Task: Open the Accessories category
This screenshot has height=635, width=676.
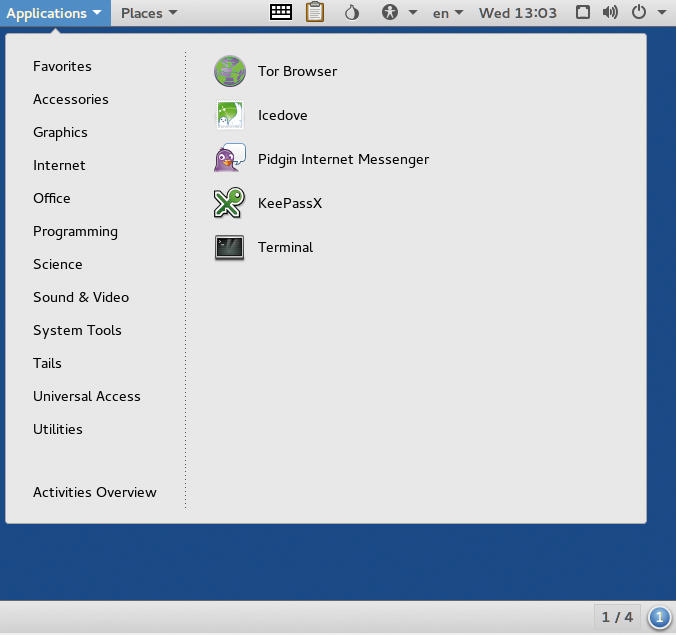Action: pos(71,100)
